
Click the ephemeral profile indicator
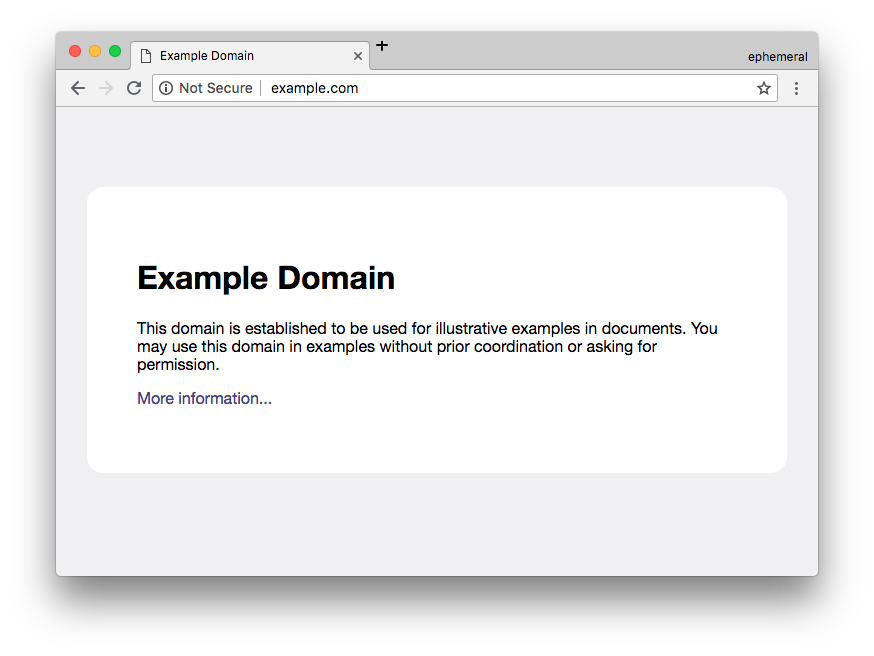point(778,57)
